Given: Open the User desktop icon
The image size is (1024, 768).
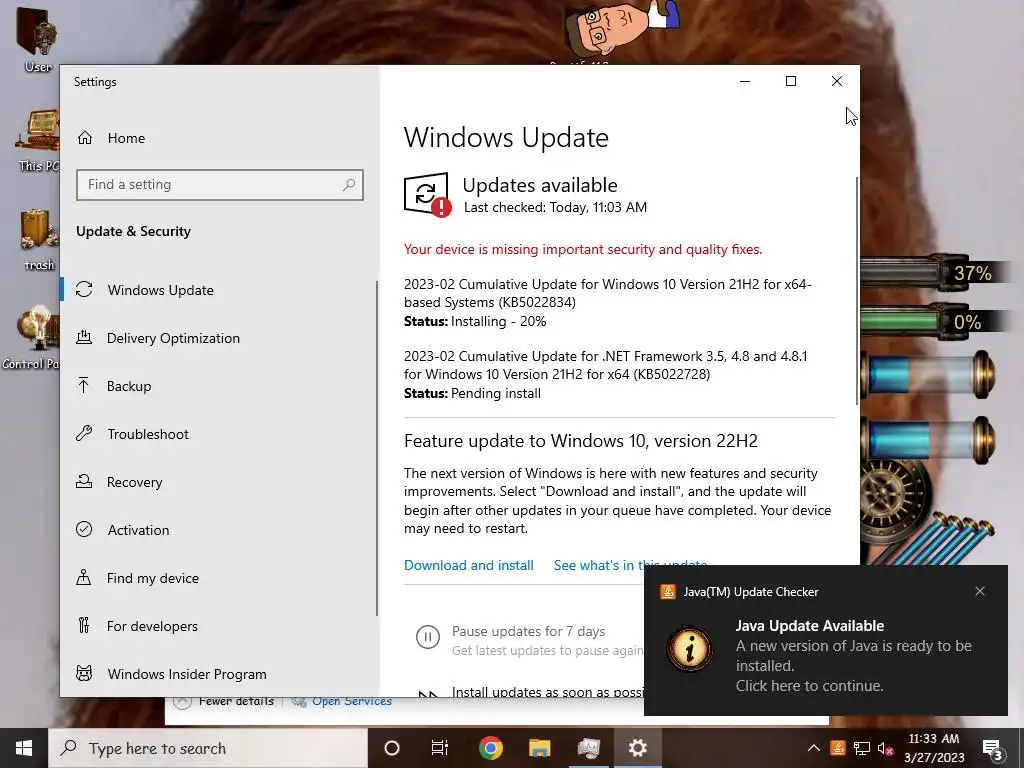Looking at the screenshot, I should point(37,39).
